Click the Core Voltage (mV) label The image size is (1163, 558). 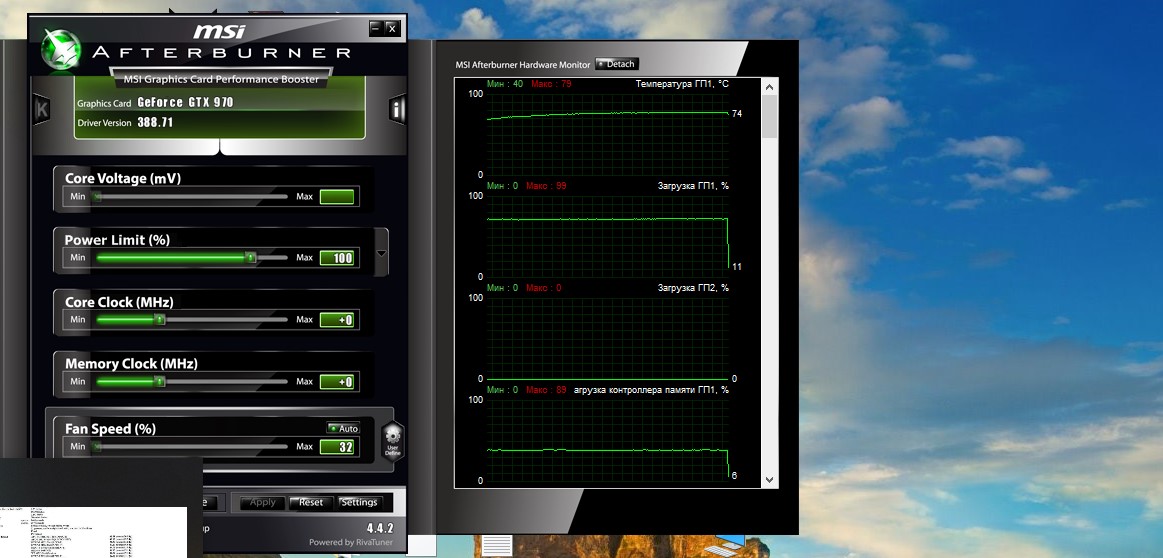point(122,178)
